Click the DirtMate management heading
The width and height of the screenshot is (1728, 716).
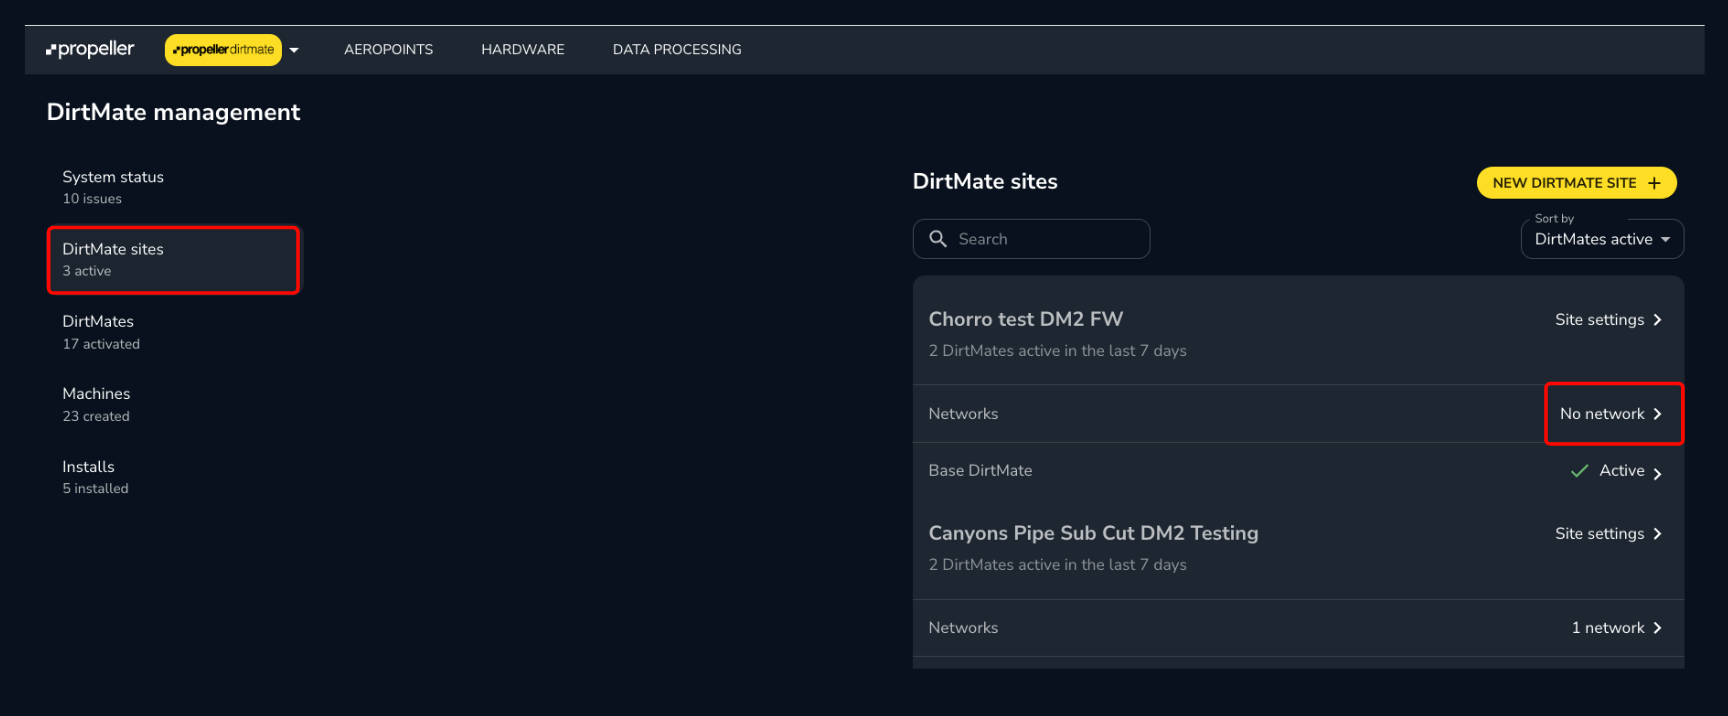click(x=173, y=112)
